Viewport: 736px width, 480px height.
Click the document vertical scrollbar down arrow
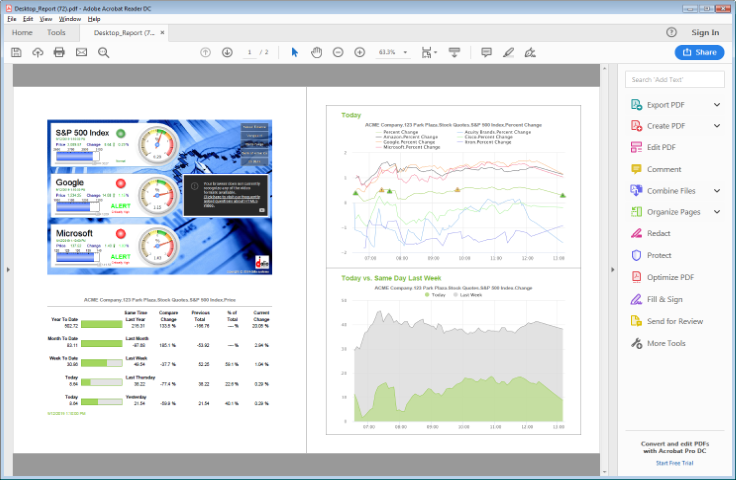coord(604,472)
